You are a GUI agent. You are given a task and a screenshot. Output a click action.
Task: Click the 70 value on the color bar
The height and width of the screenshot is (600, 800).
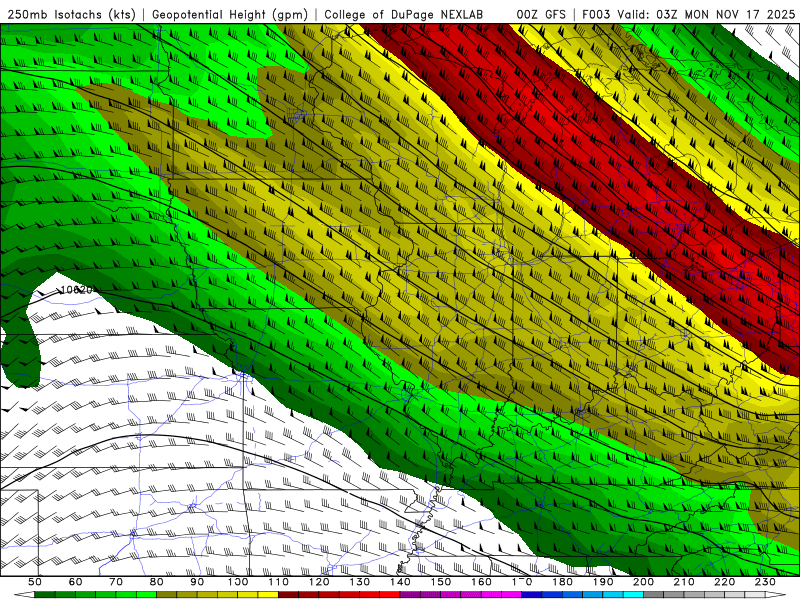tap(116, 582)
